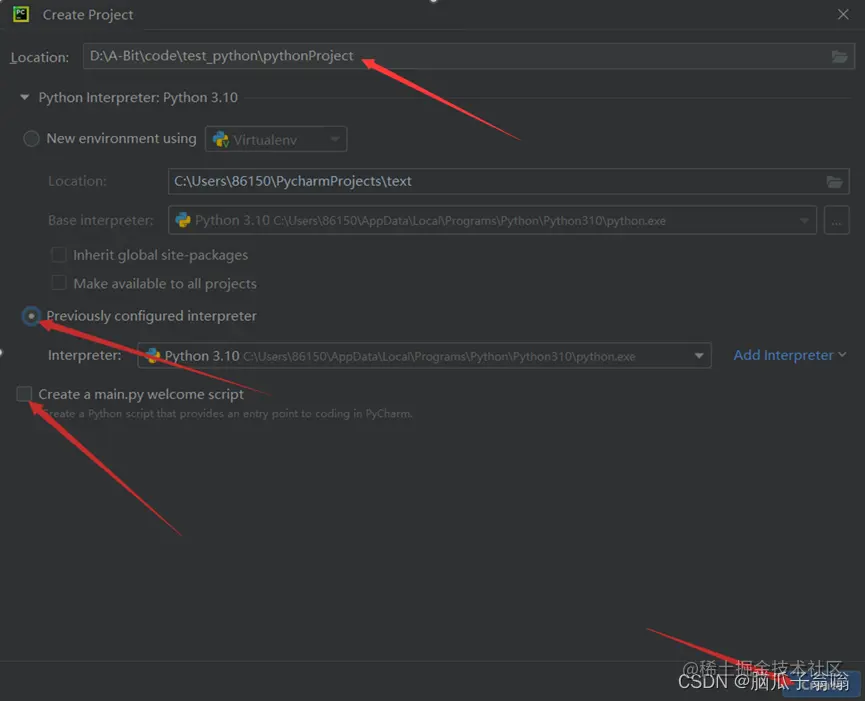The image size is (865, 701).
Task: Click the environment Location path field
Action: click(508, 181)
